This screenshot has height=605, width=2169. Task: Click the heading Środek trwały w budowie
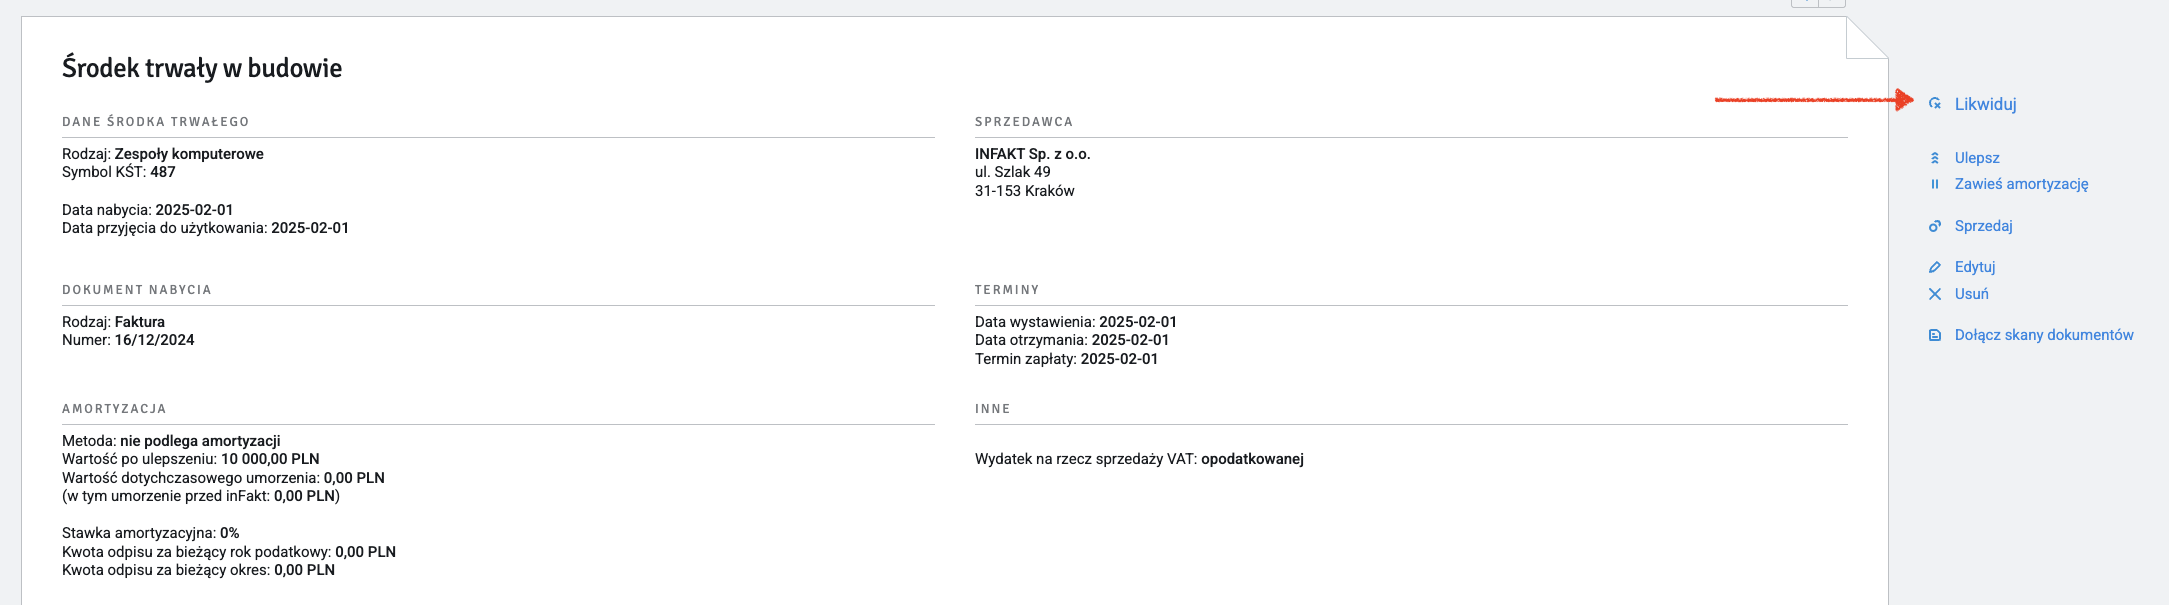point(202,68)
